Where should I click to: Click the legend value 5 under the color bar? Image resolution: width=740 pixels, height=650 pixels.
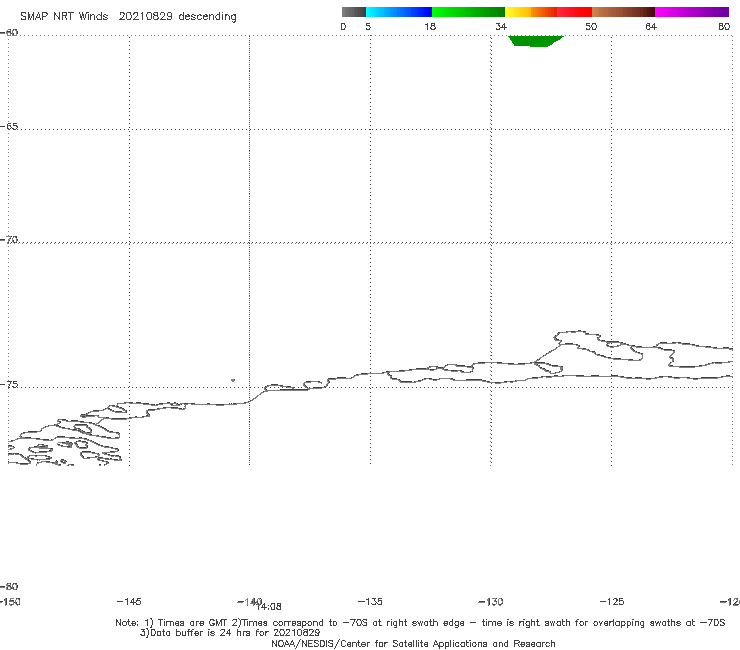pyautogui.click(x=368, y=27)
